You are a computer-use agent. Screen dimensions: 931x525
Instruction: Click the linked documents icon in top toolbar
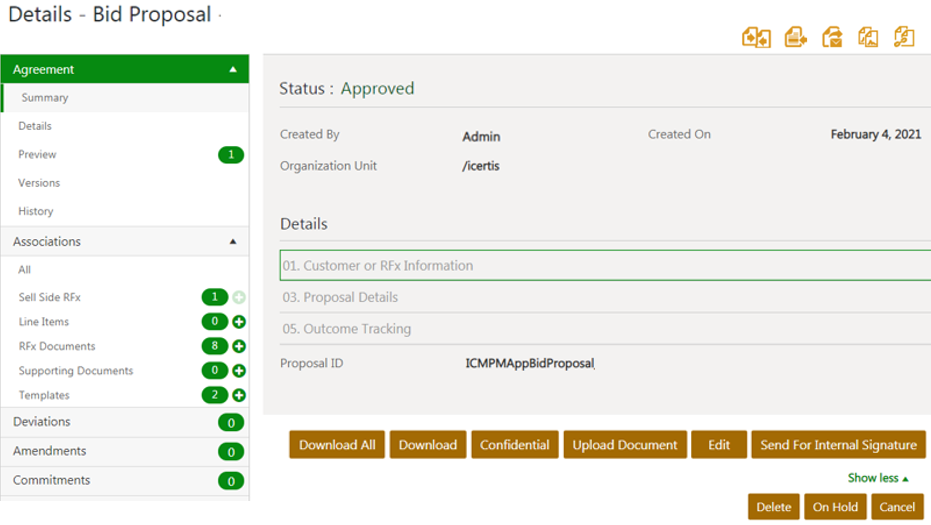point(904,38)
